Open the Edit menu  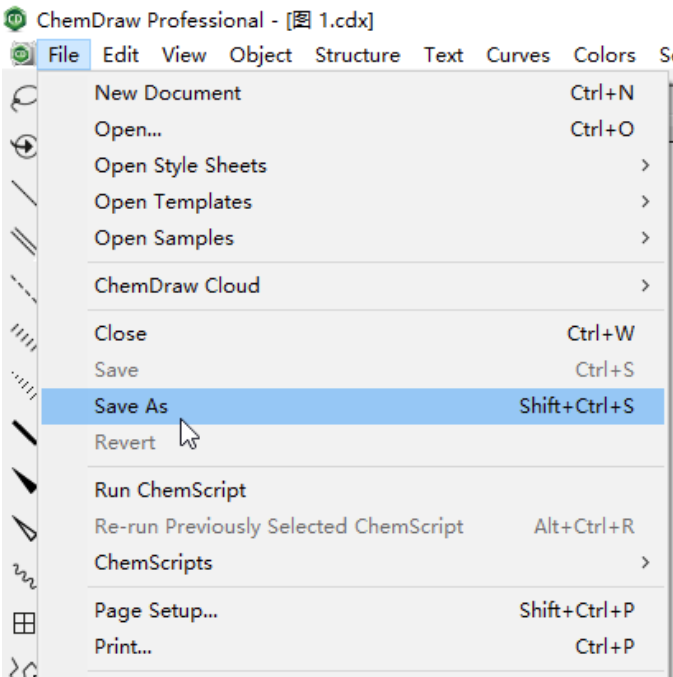120,55
